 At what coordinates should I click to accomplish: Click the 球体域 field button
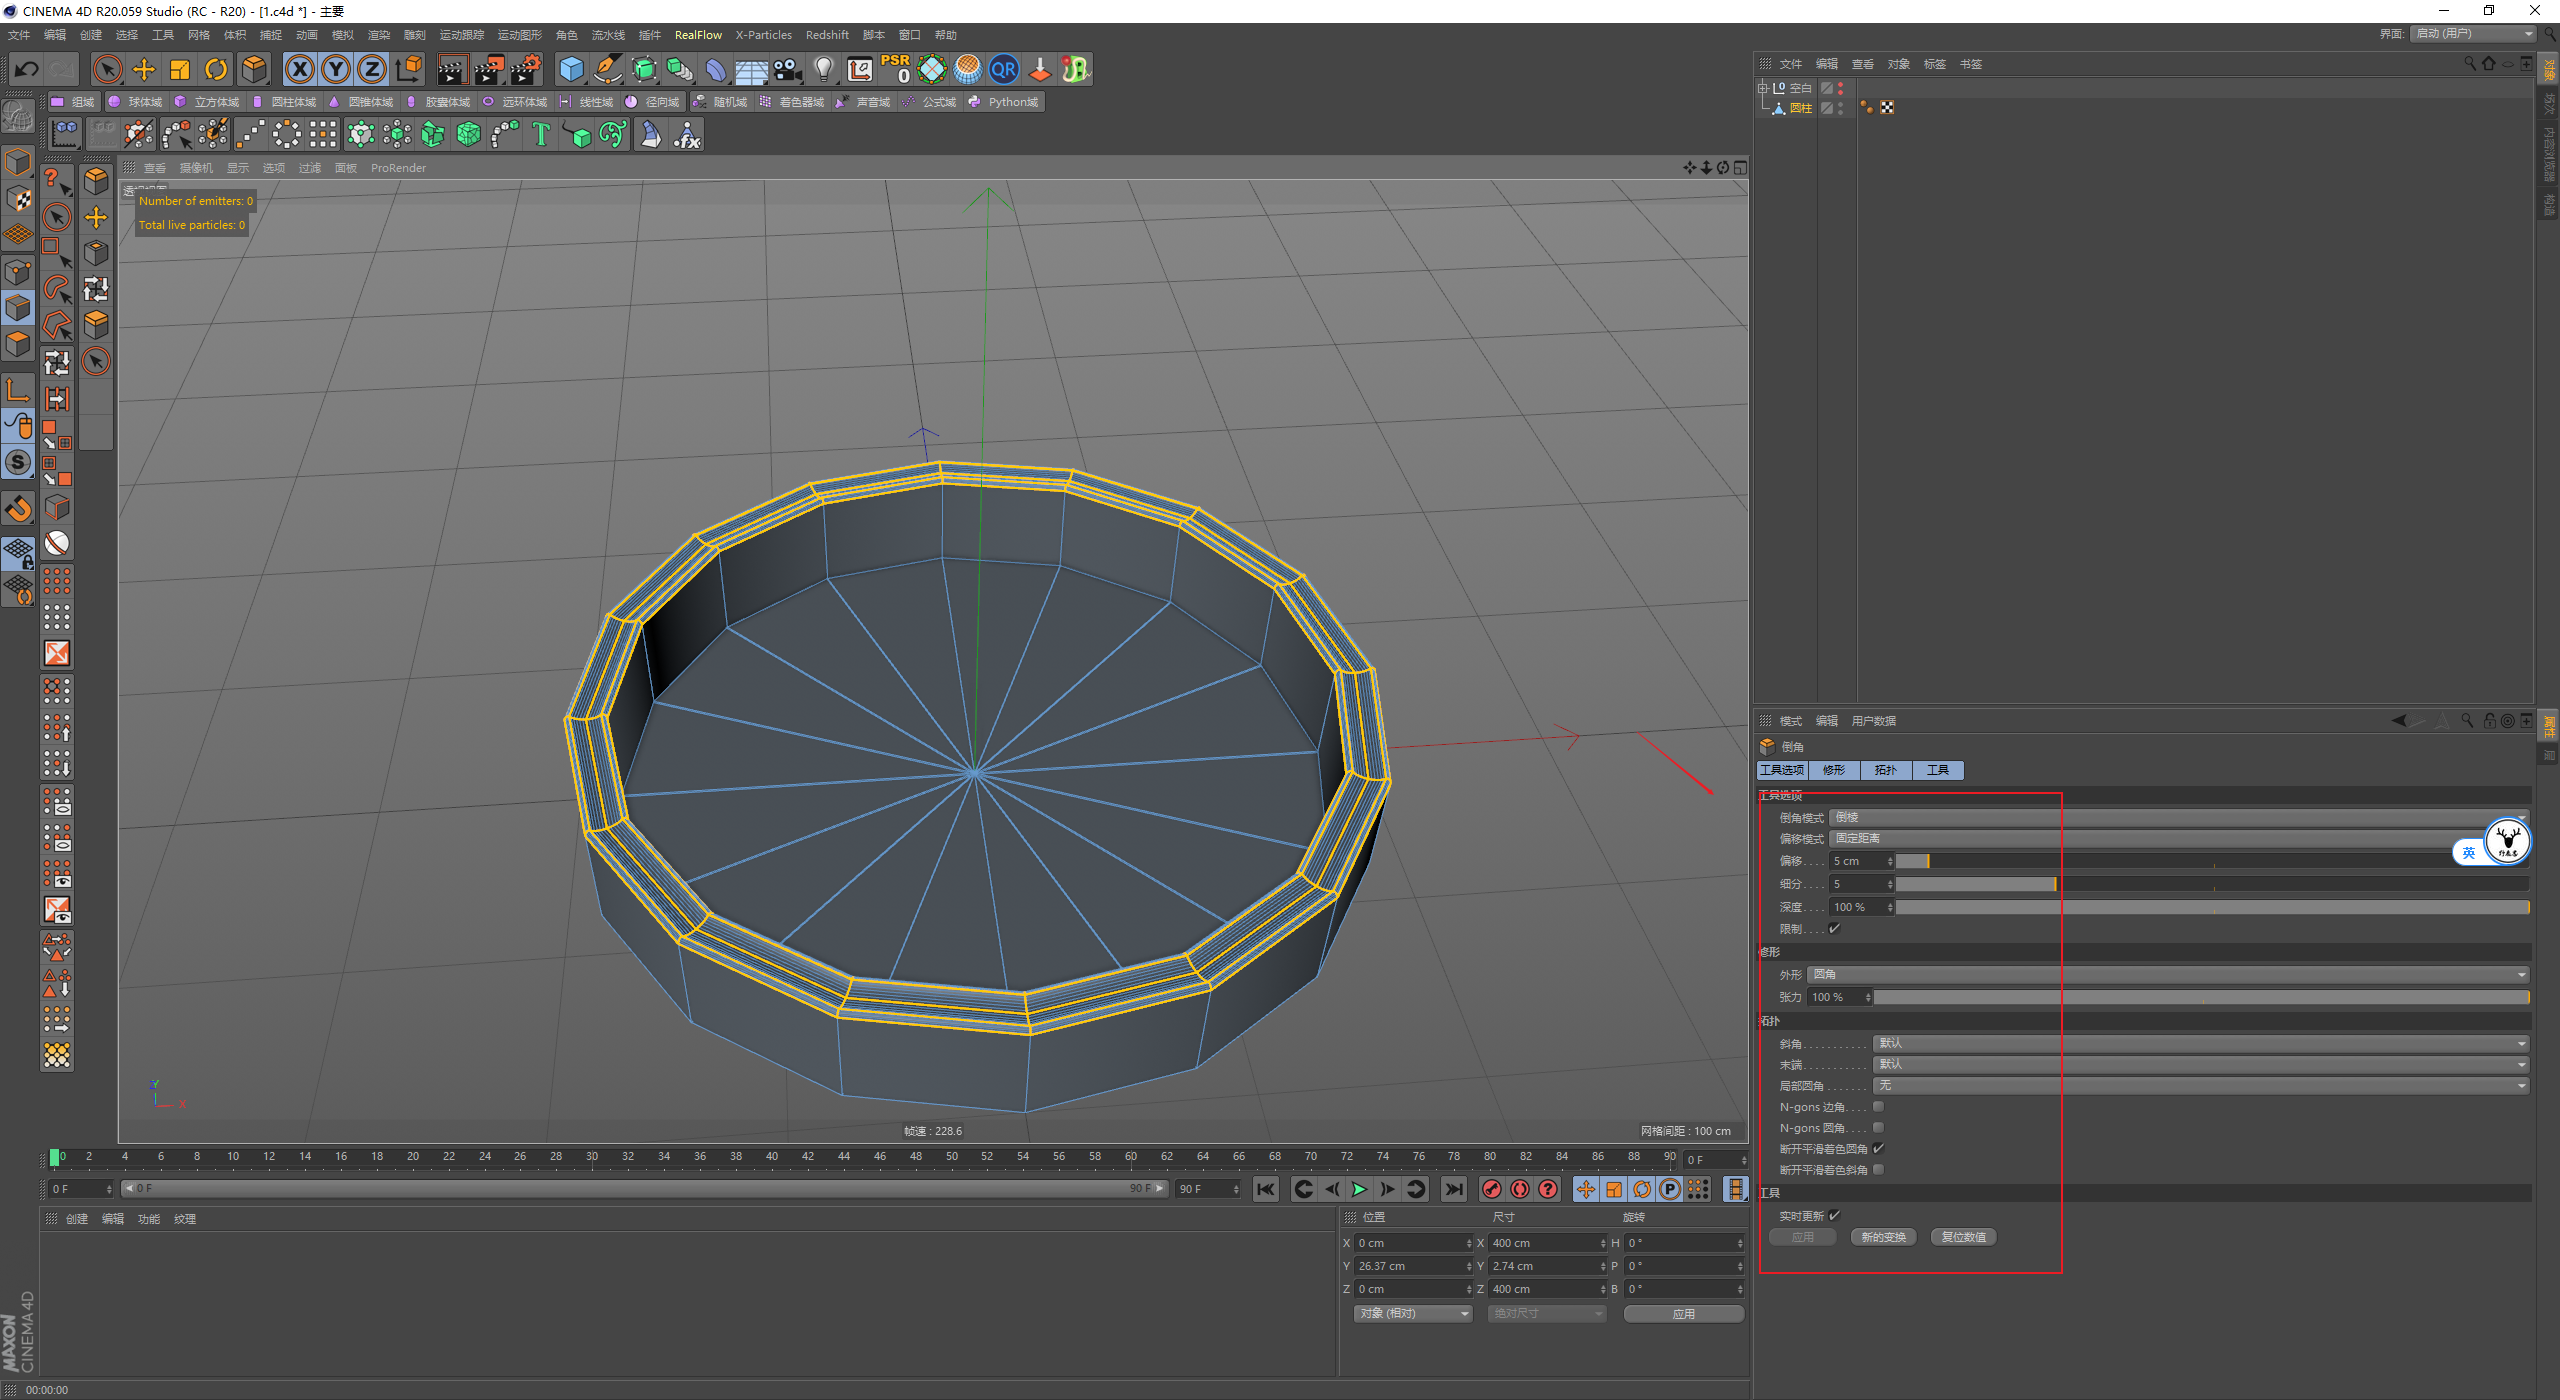(x=136, y=102)
